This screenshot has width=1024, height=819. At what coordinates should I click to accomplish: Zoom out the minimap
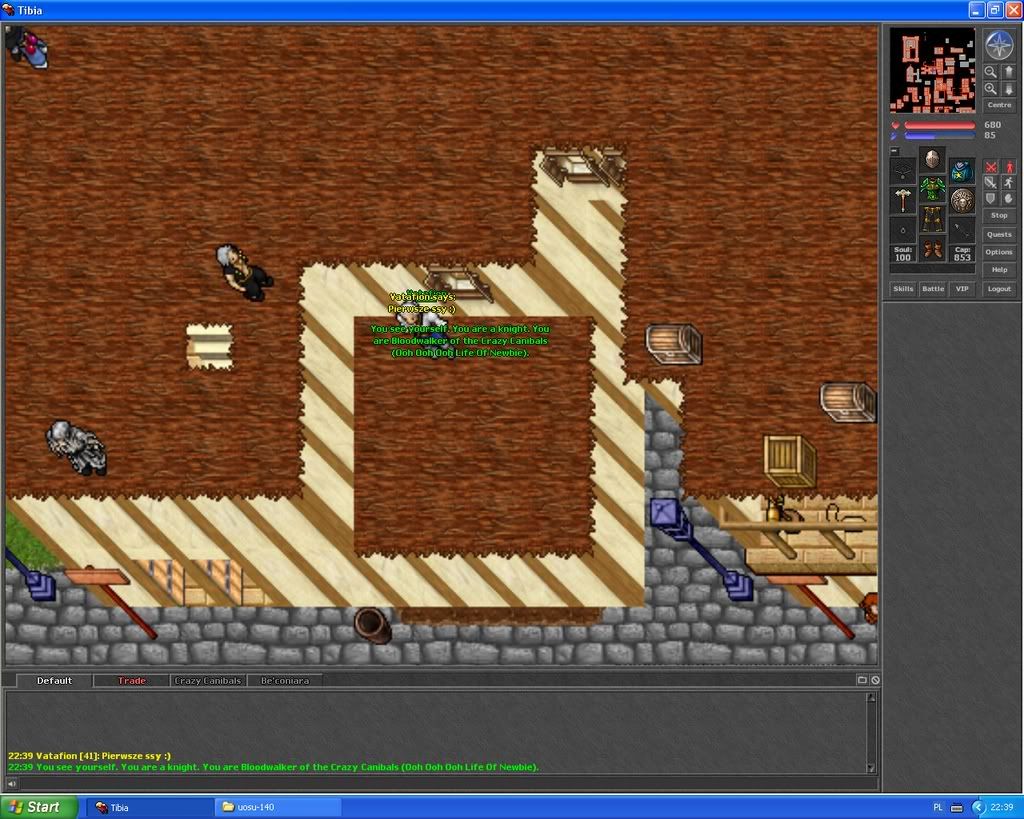991,72
